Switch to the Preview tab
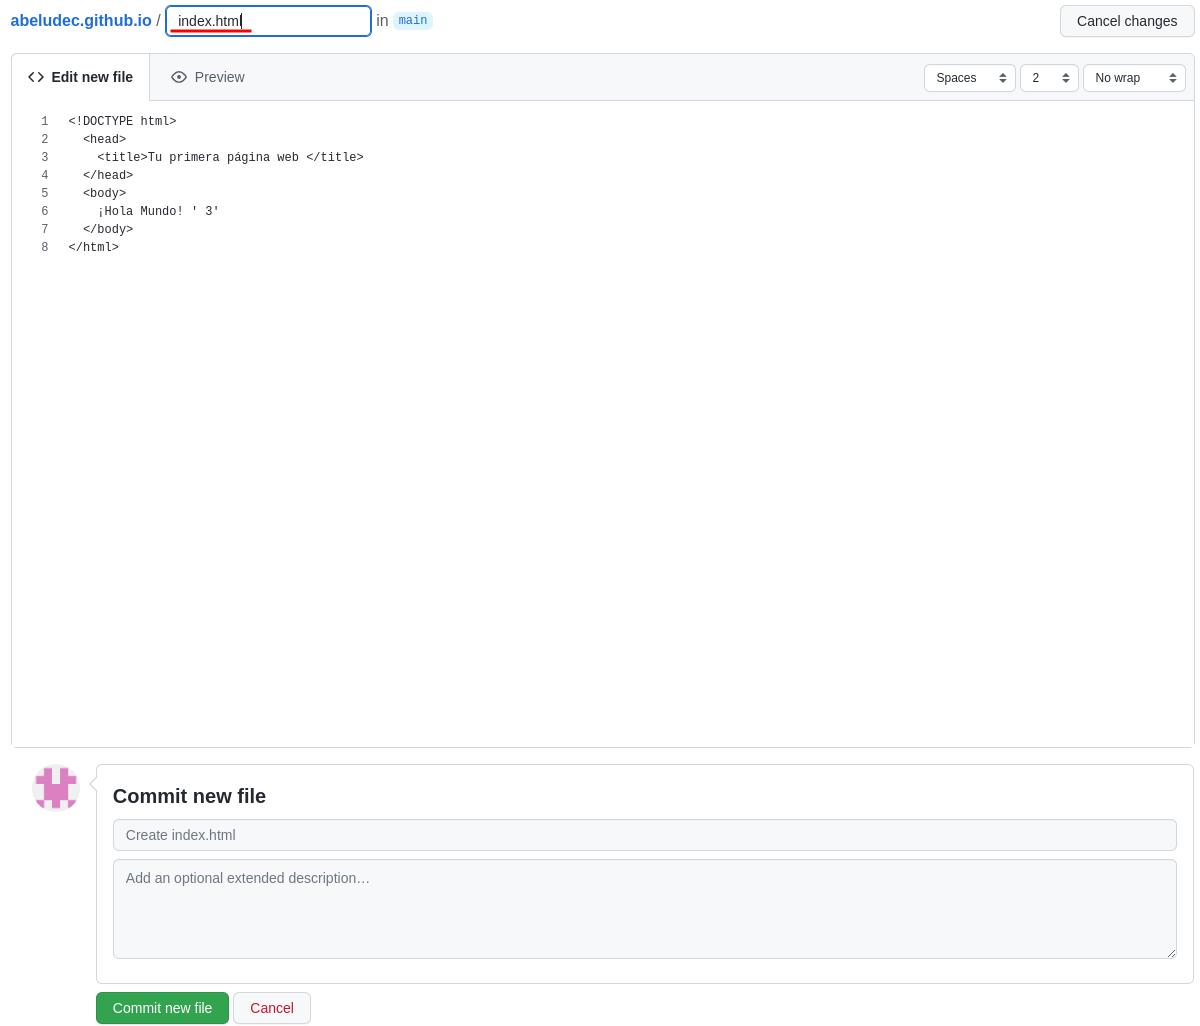1200x1026 pixels. (x=208, y=77)
